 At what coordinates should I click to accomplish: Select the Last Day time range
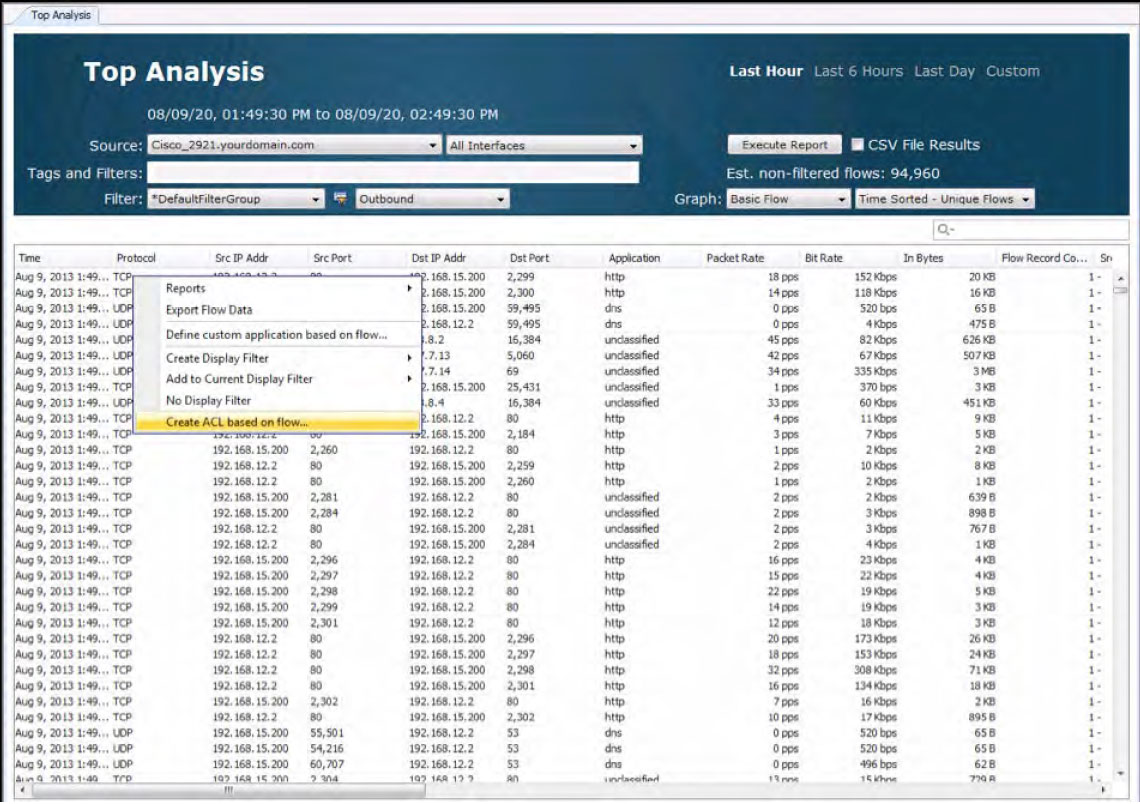click(943, 71)
